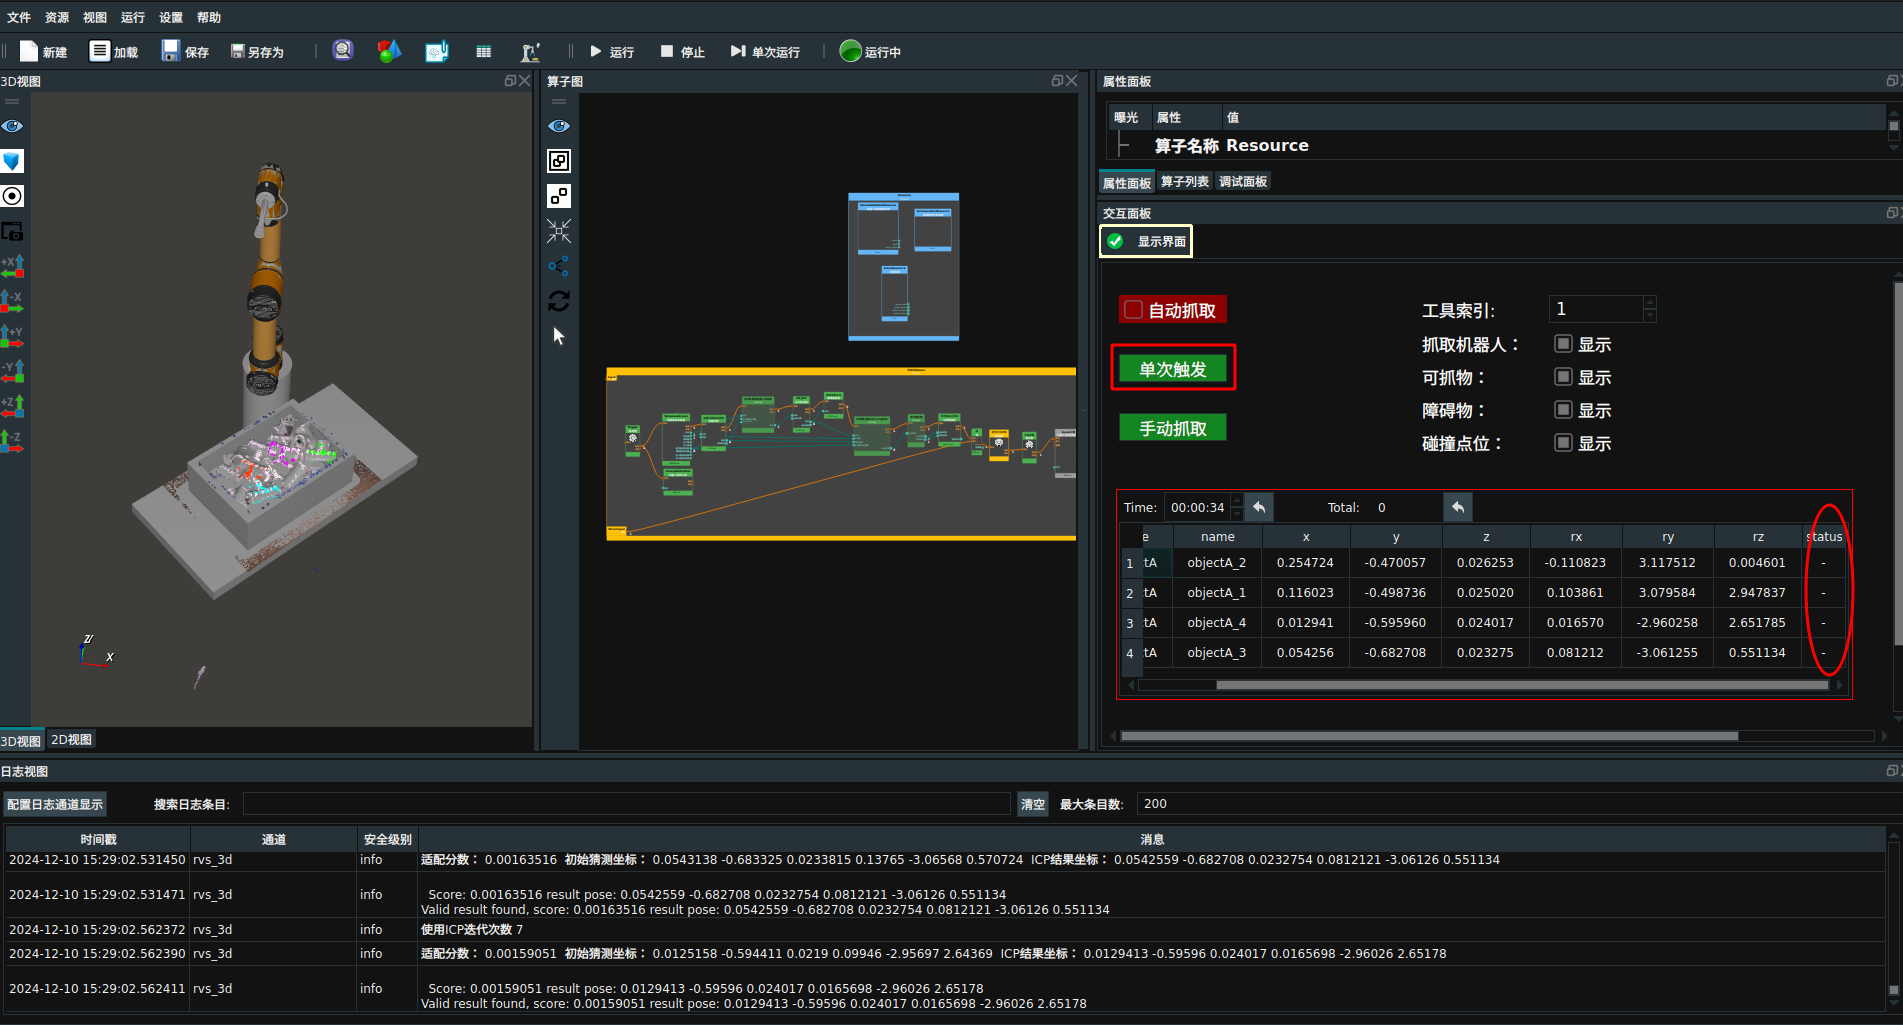Click the circular target icon in 3D view sidebar
The height and width of the screenshot is (1025, 1903).
pyautogui.click(x=12, y=196)
